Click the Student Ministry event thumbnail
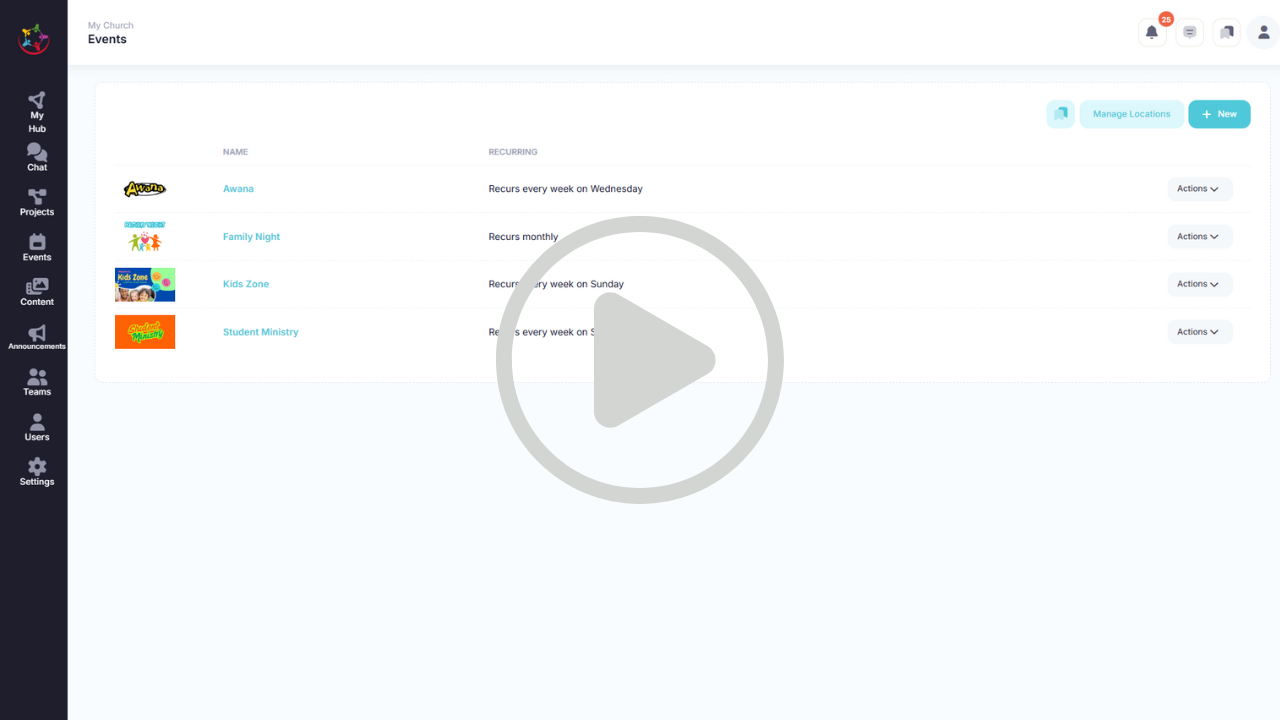1280x720 pixels. coord(145,332)
